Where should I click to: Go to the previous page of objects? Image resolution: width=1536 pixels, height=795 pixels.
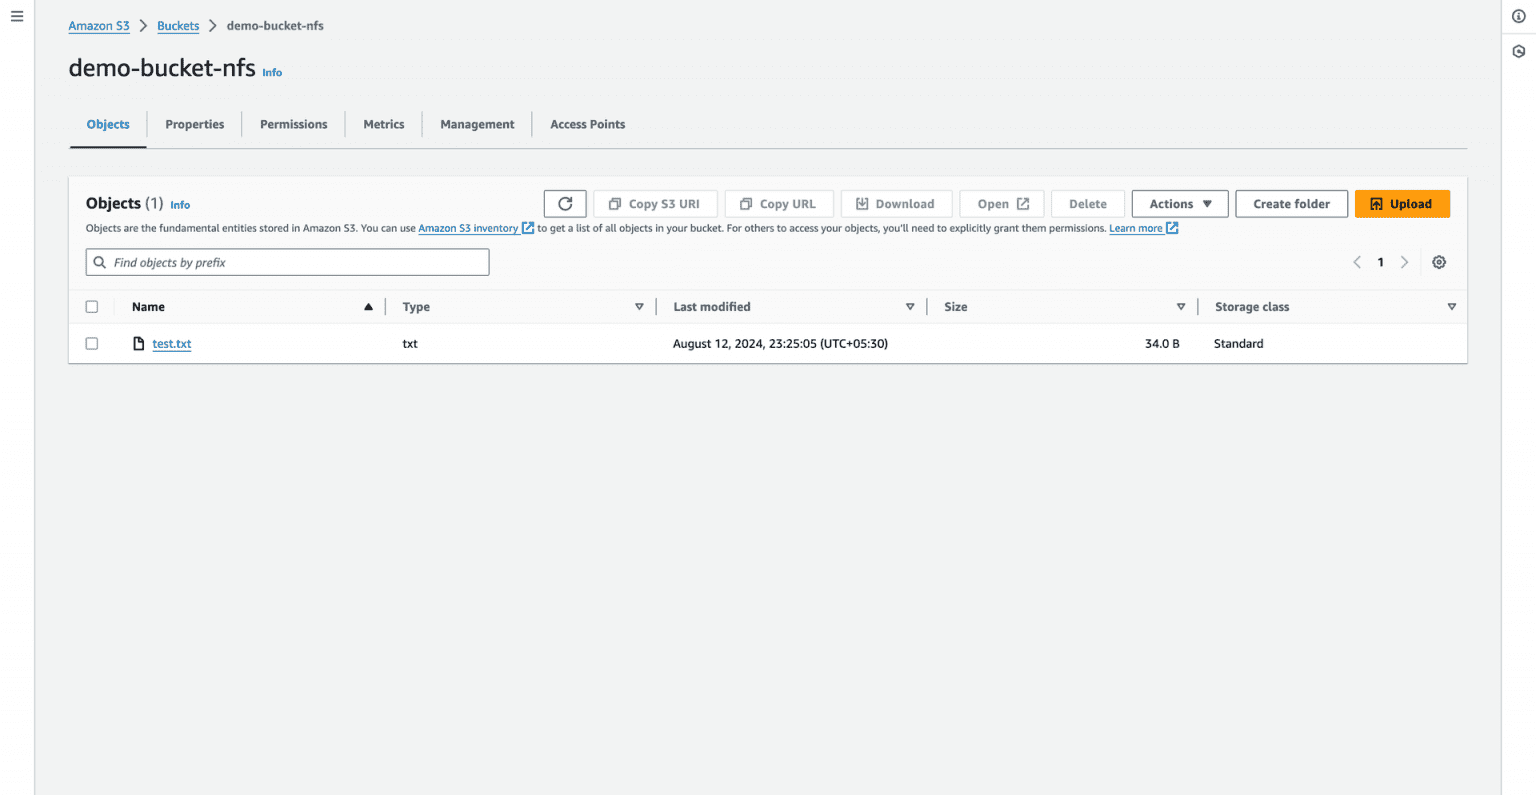point(1356,261)
